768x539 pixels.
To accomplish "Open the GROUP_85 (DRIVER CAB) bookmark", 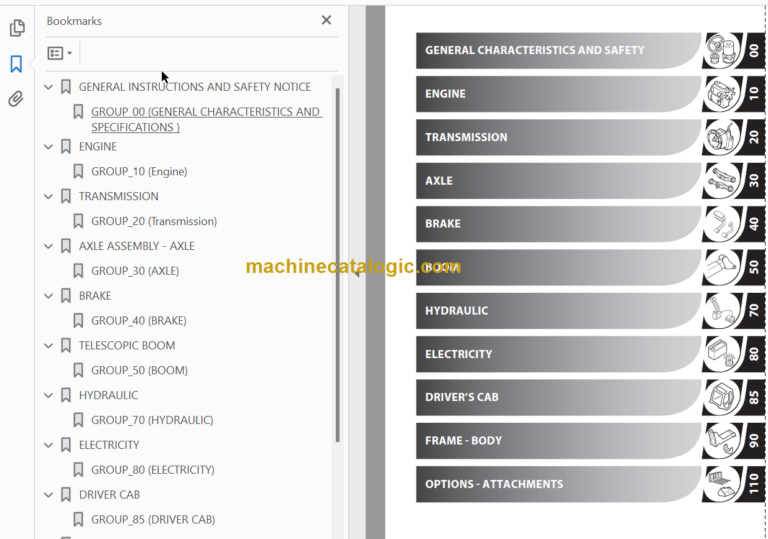I will [x=153, y=519].
